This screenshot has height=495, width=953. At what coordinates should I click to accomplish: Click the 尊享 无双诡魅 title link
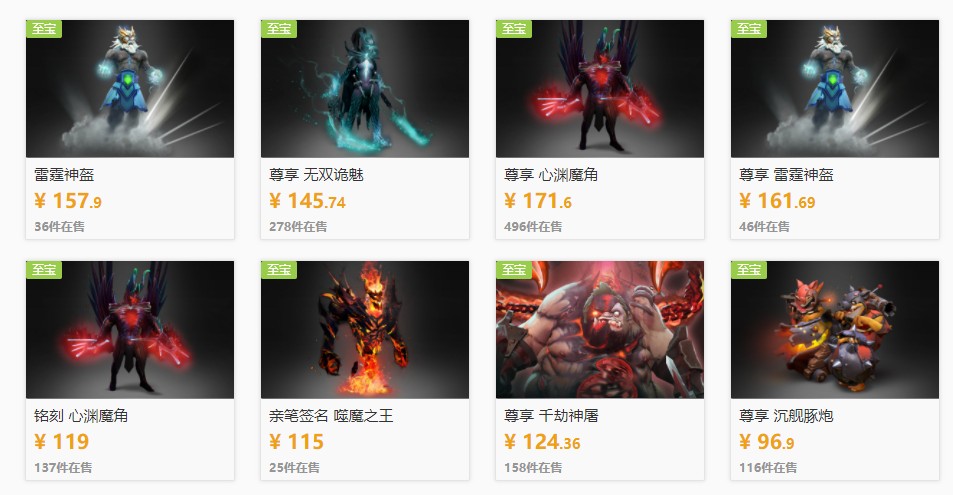click(x=316, y=175)
